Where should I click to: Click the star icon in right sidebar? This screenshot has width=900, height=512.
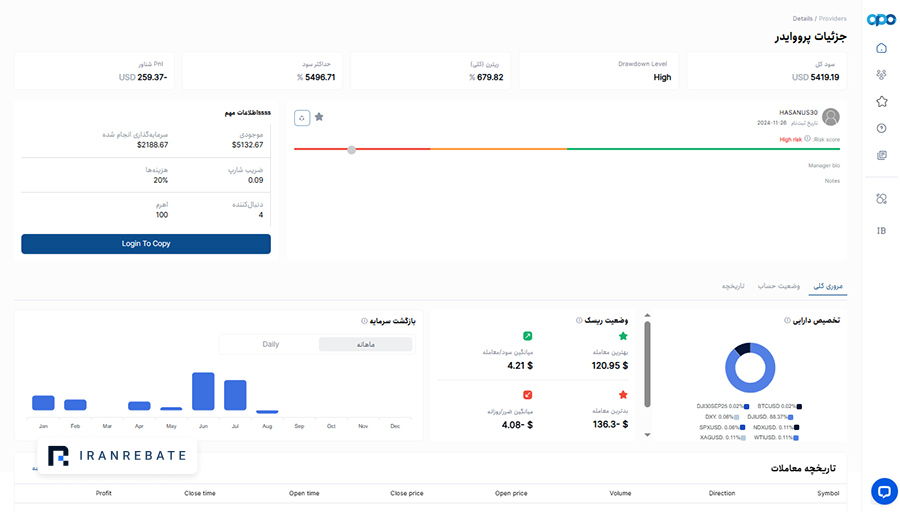click(x=882, y=102)
